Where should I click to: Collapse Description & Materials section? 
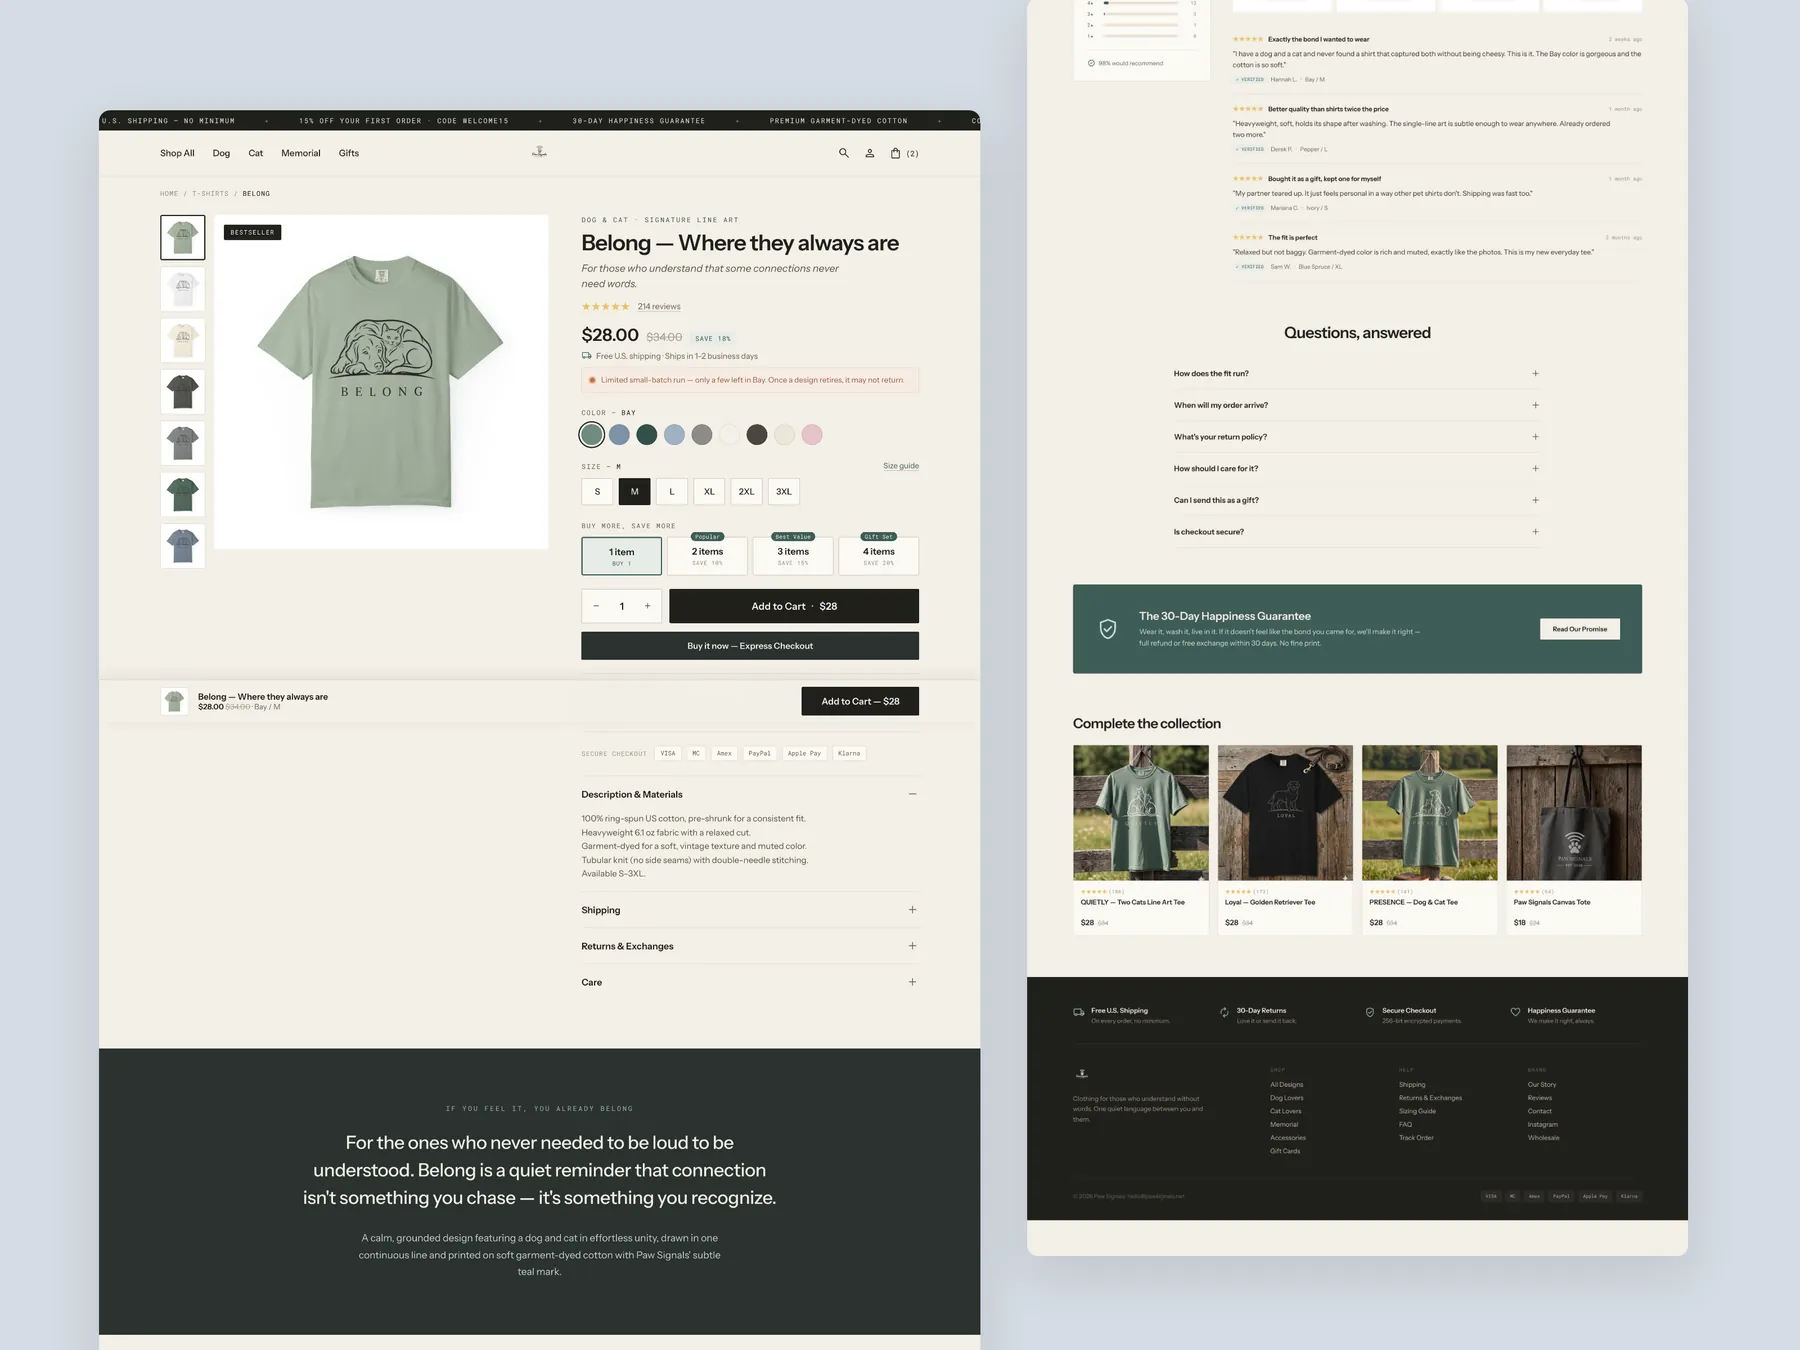(750, 794)
